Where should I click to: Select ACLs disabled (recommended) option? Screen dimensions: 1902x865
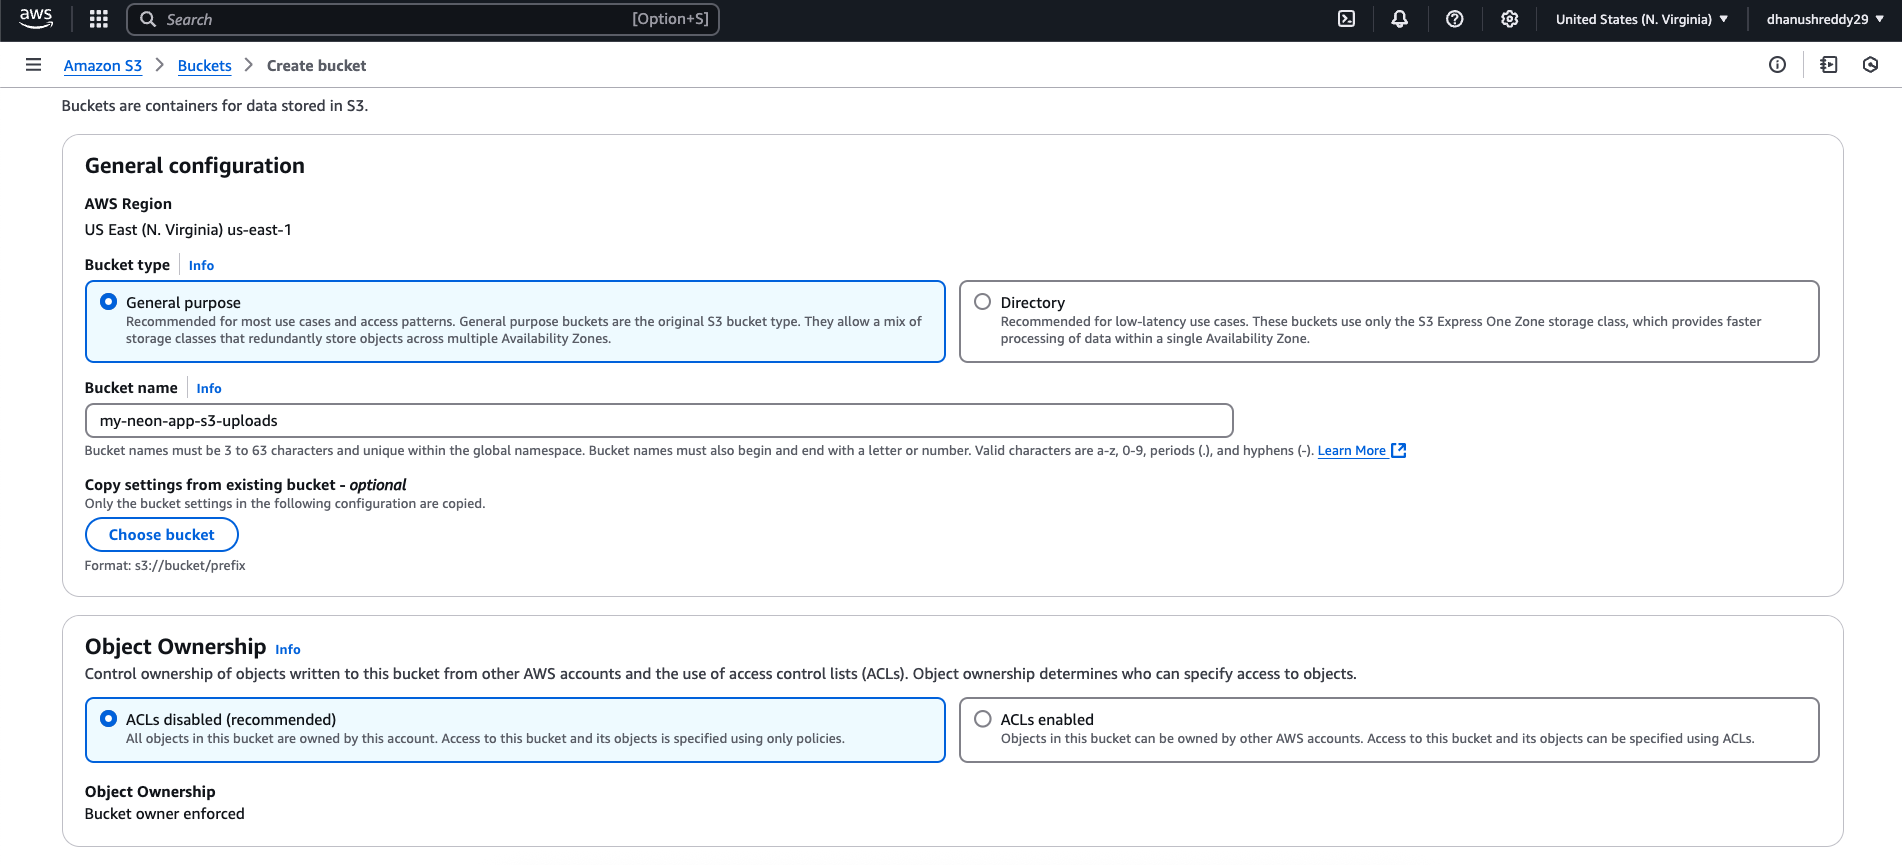(x=109, y=719)
